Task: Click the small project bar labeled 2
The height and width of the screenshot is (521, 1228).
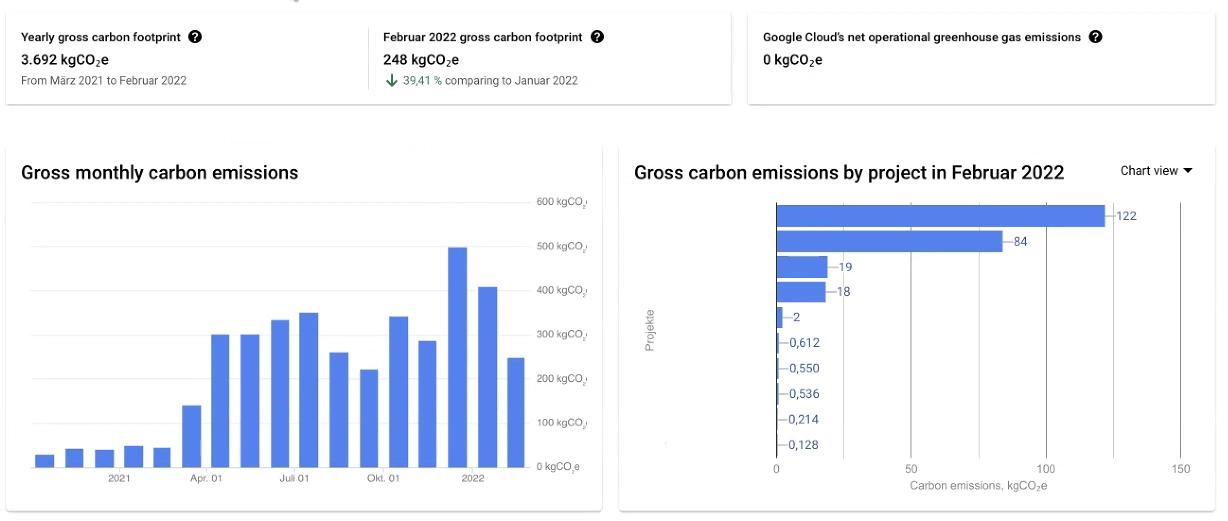Action: coord(780,317)
